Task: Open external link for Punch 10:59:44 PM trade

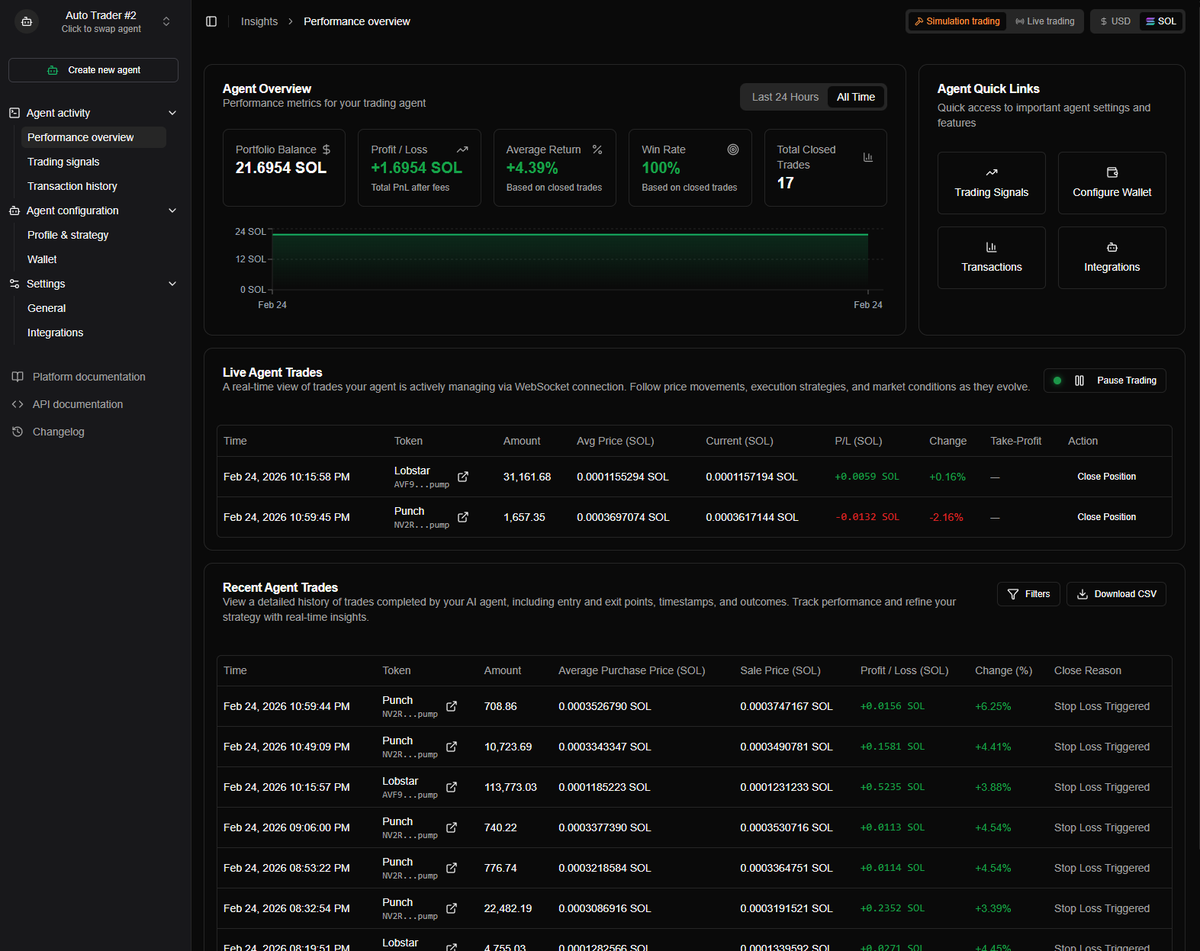Action: tap(451, 706)
